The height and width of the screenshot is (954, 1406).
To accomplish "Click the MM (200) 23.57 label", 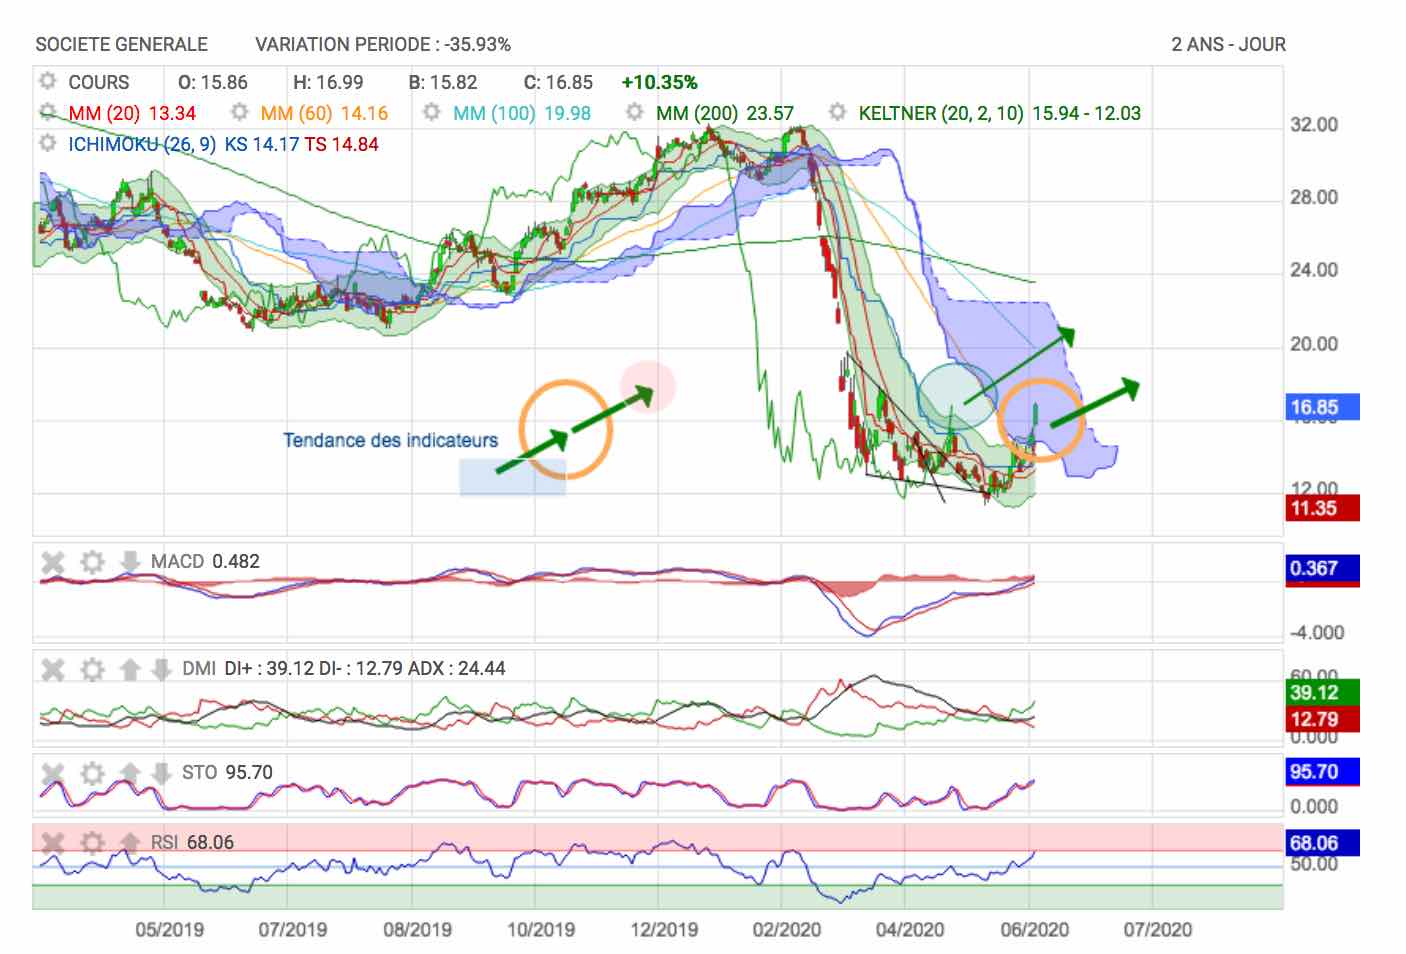I will tap(725, 113).
